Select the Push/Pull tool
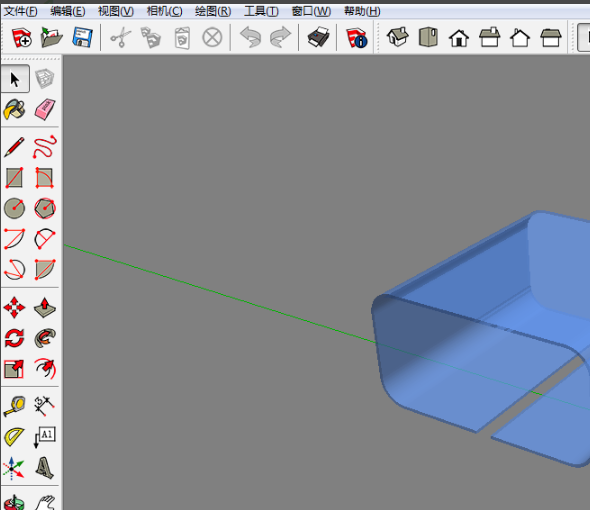Image resolution: width=590 pixels, height=510 pixels. (45, 308)
